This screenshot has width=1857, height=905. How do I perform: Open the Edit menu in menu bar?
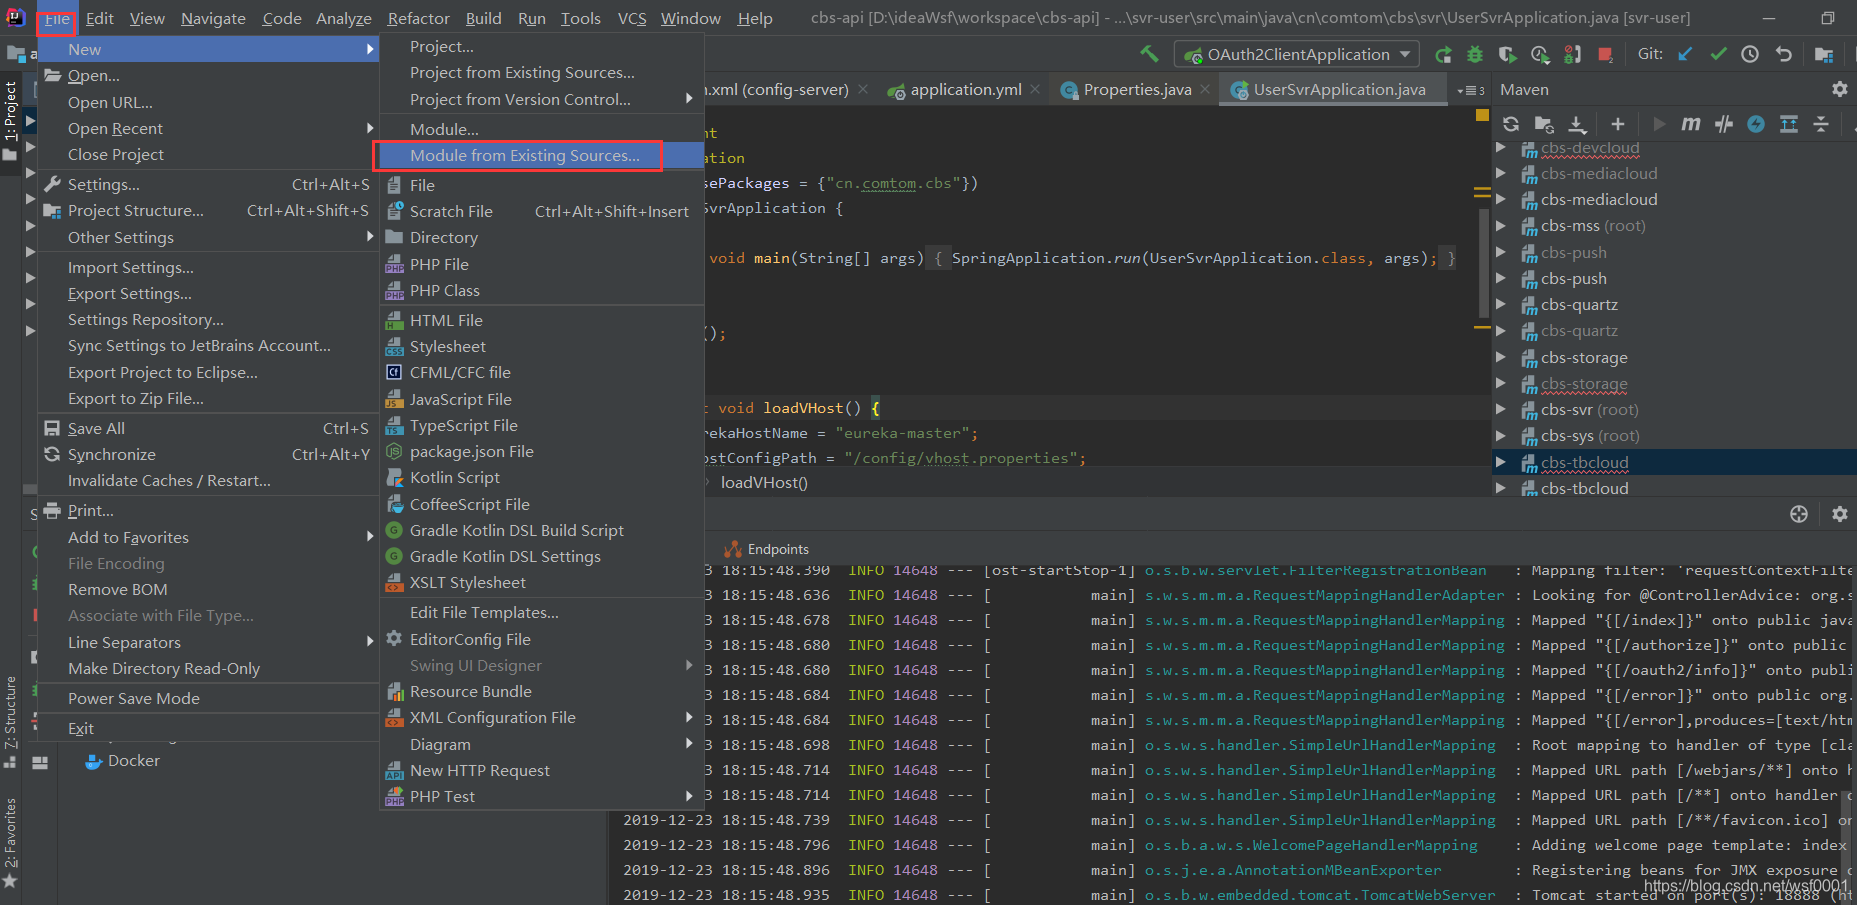pyautogui.click(x=99, y=18)
